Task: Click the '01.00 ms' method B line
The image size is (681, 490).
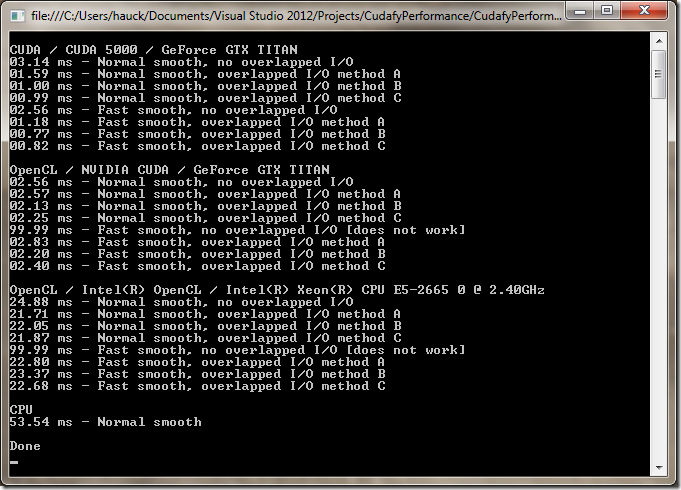Action: [x=205, y=86]
